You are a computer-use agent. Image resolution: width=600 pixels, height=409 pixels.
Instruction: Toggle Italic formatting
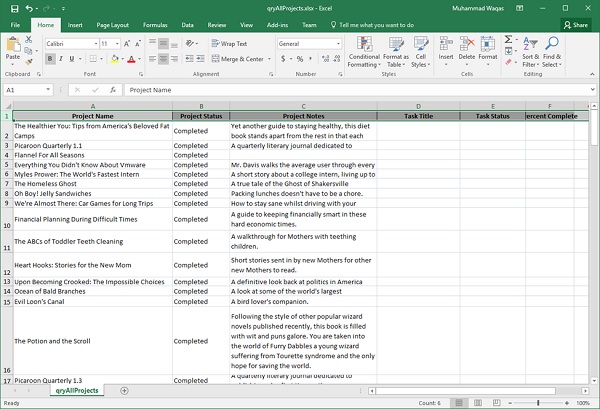pyautogui.click(x=62, y=59)
